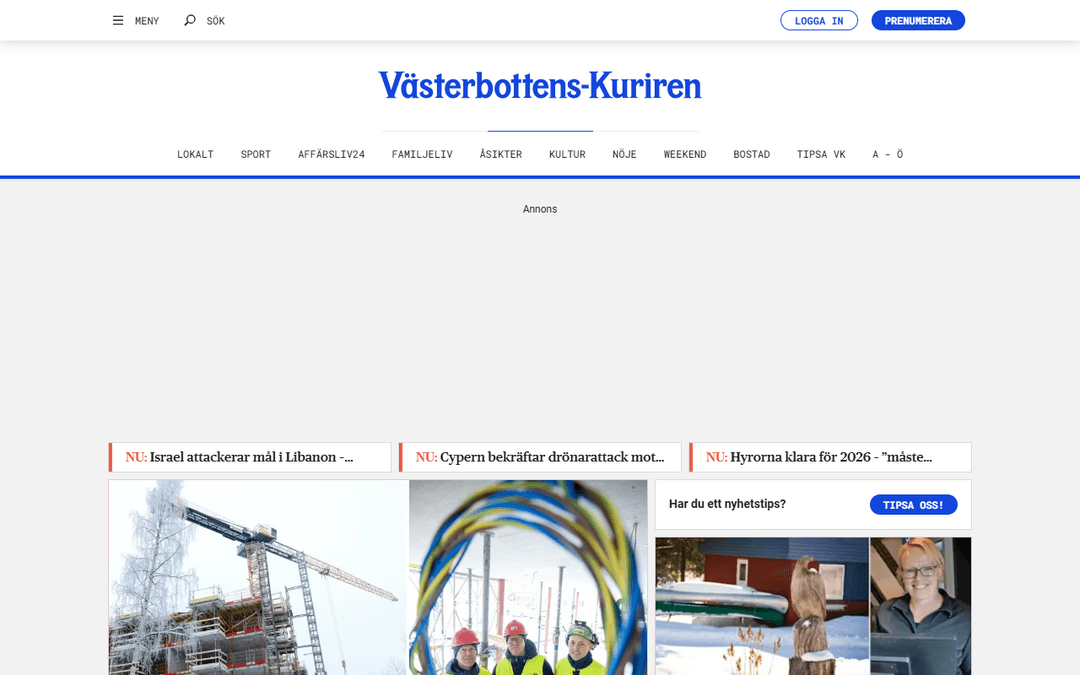Click TIPSA VK in the navigation
Image resolution: width=1080 pixels, height=675 pixels.
(x=821, y=154)
